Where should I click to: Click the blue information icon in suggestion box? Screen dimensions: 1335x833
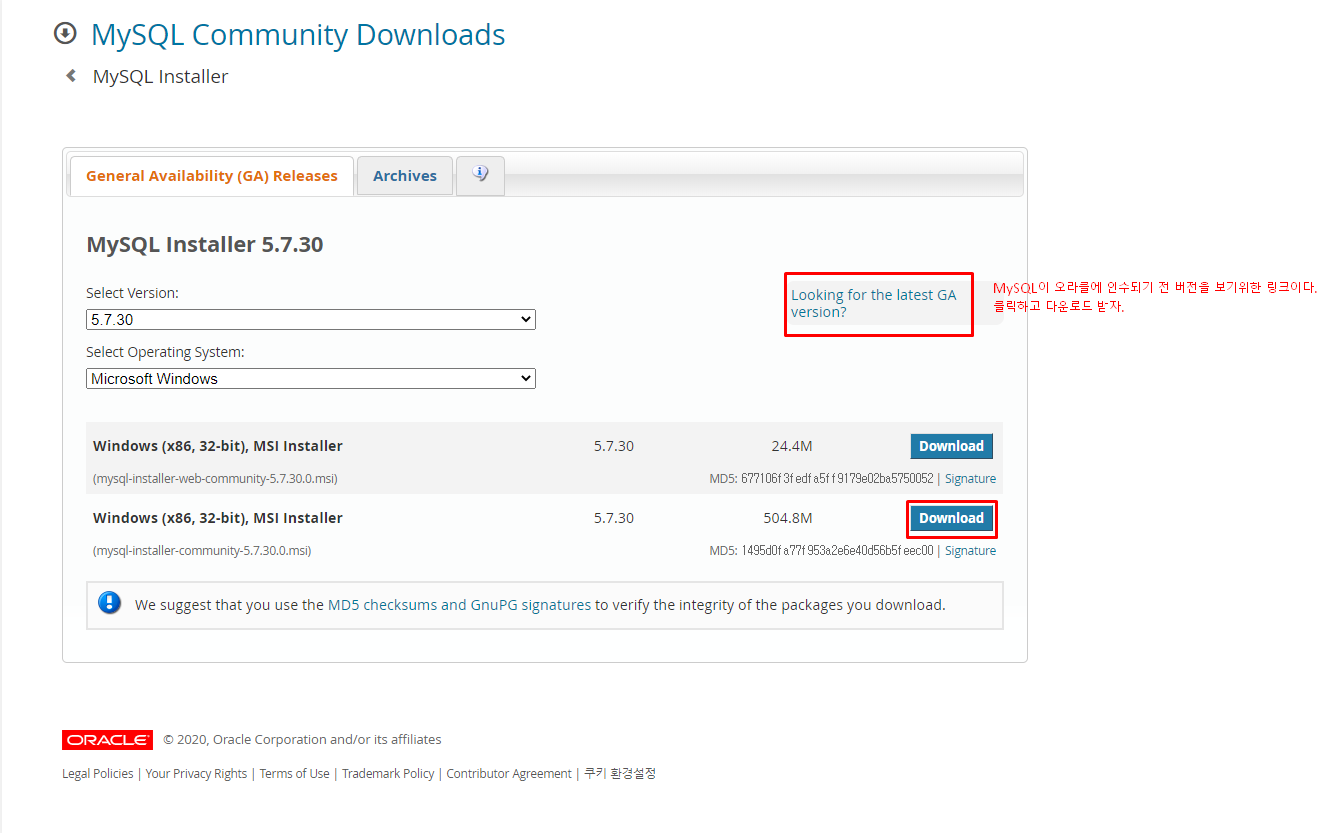click(x=110, y=603)
